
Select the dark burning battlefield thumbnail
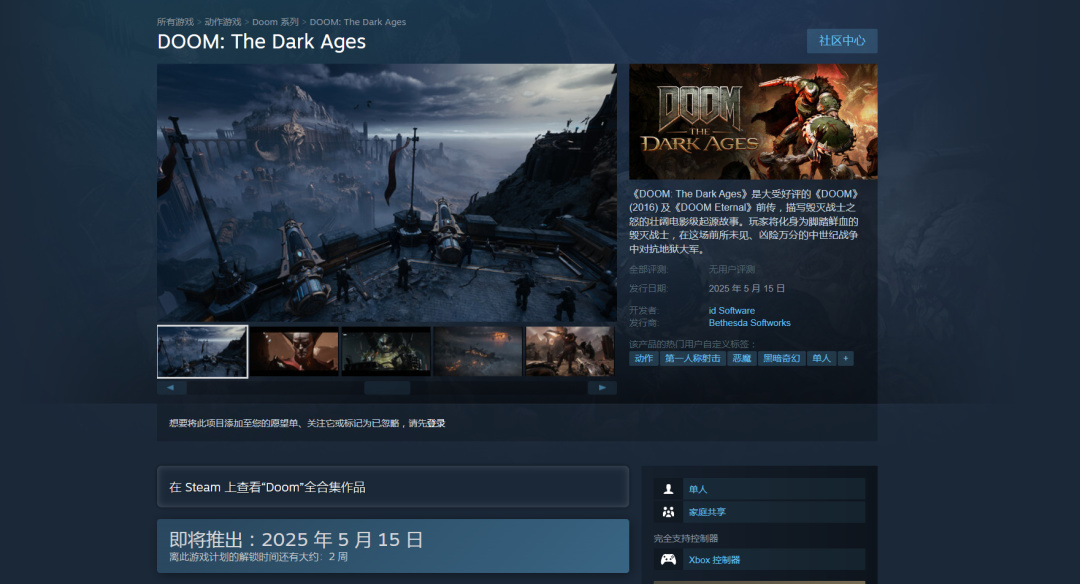[x=478, y=352]
